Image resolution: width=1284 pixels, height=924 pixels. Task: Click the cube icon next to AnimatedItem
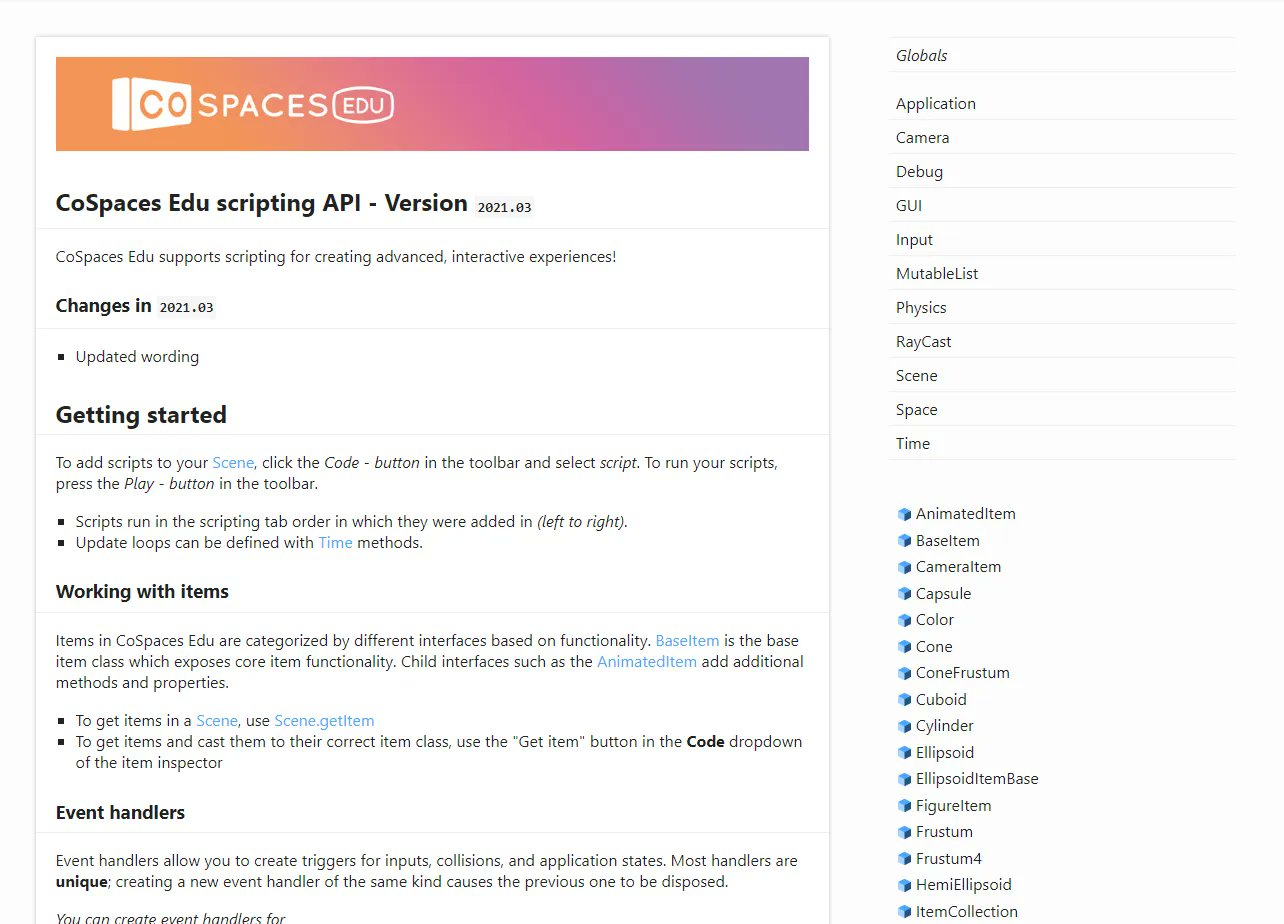(904, 513)
